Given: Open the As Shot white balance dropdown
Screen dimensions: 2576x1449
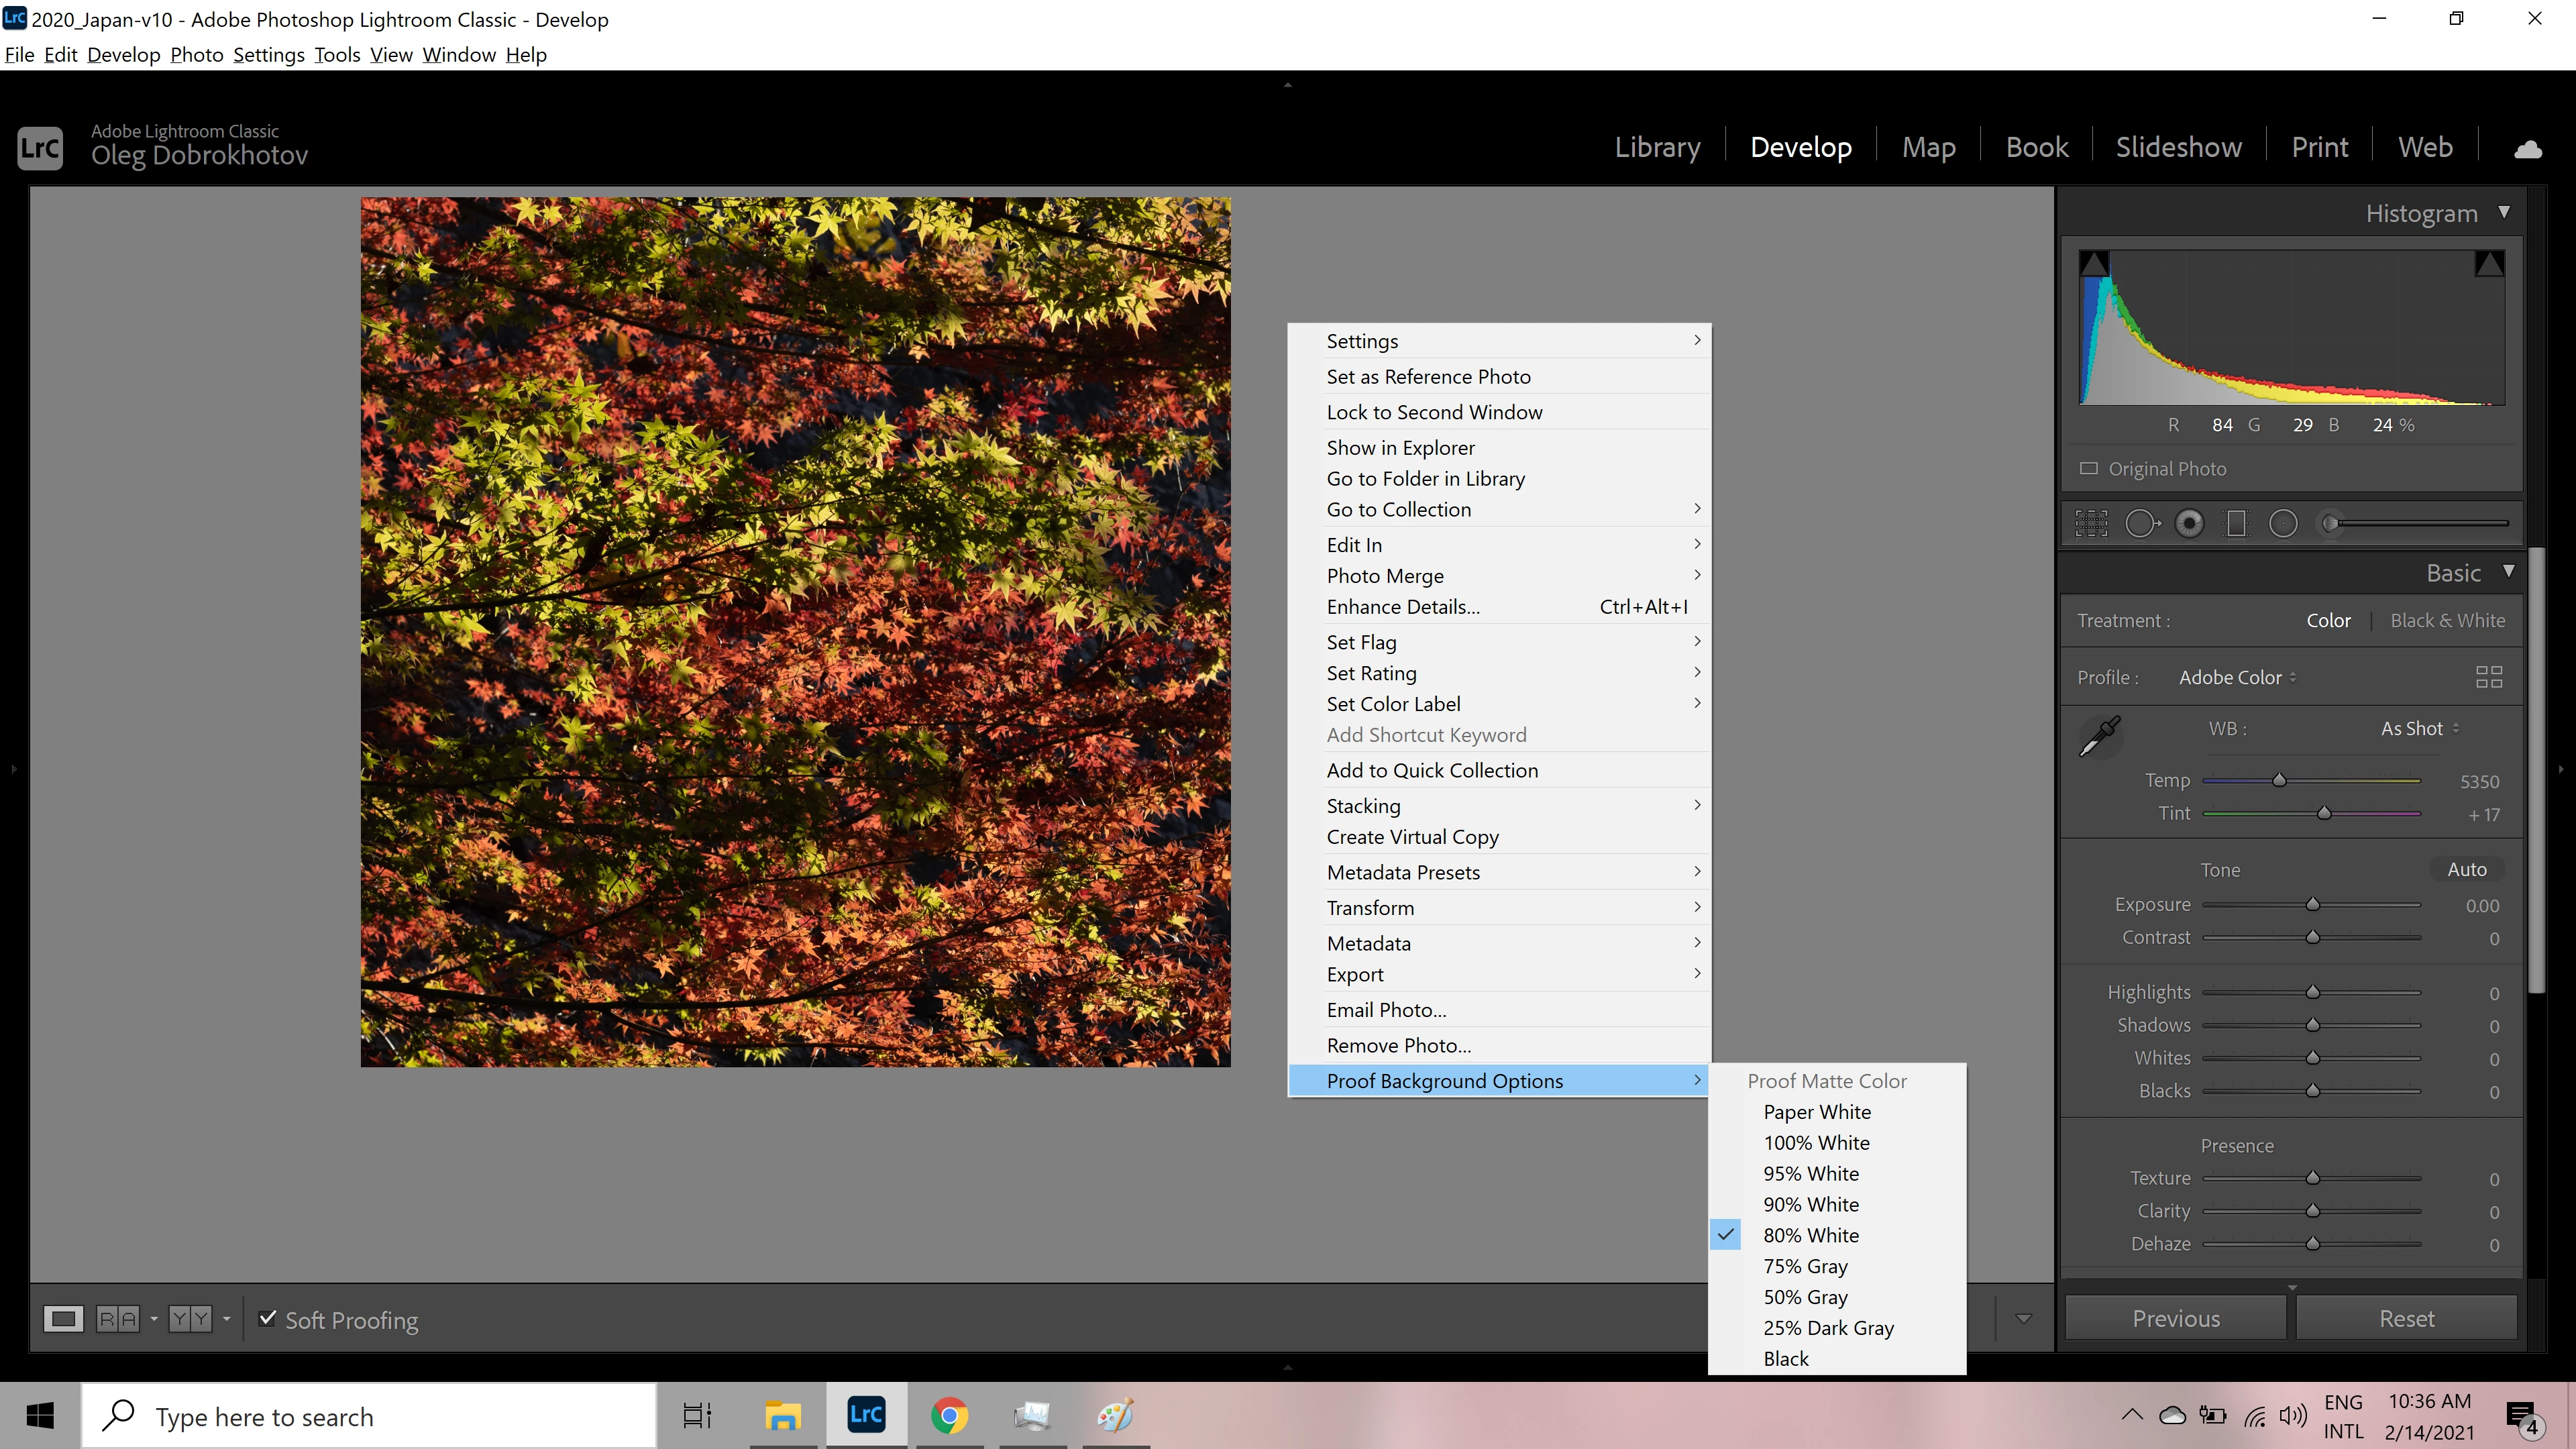Looking at the screenshot, I should point(2419,728).
